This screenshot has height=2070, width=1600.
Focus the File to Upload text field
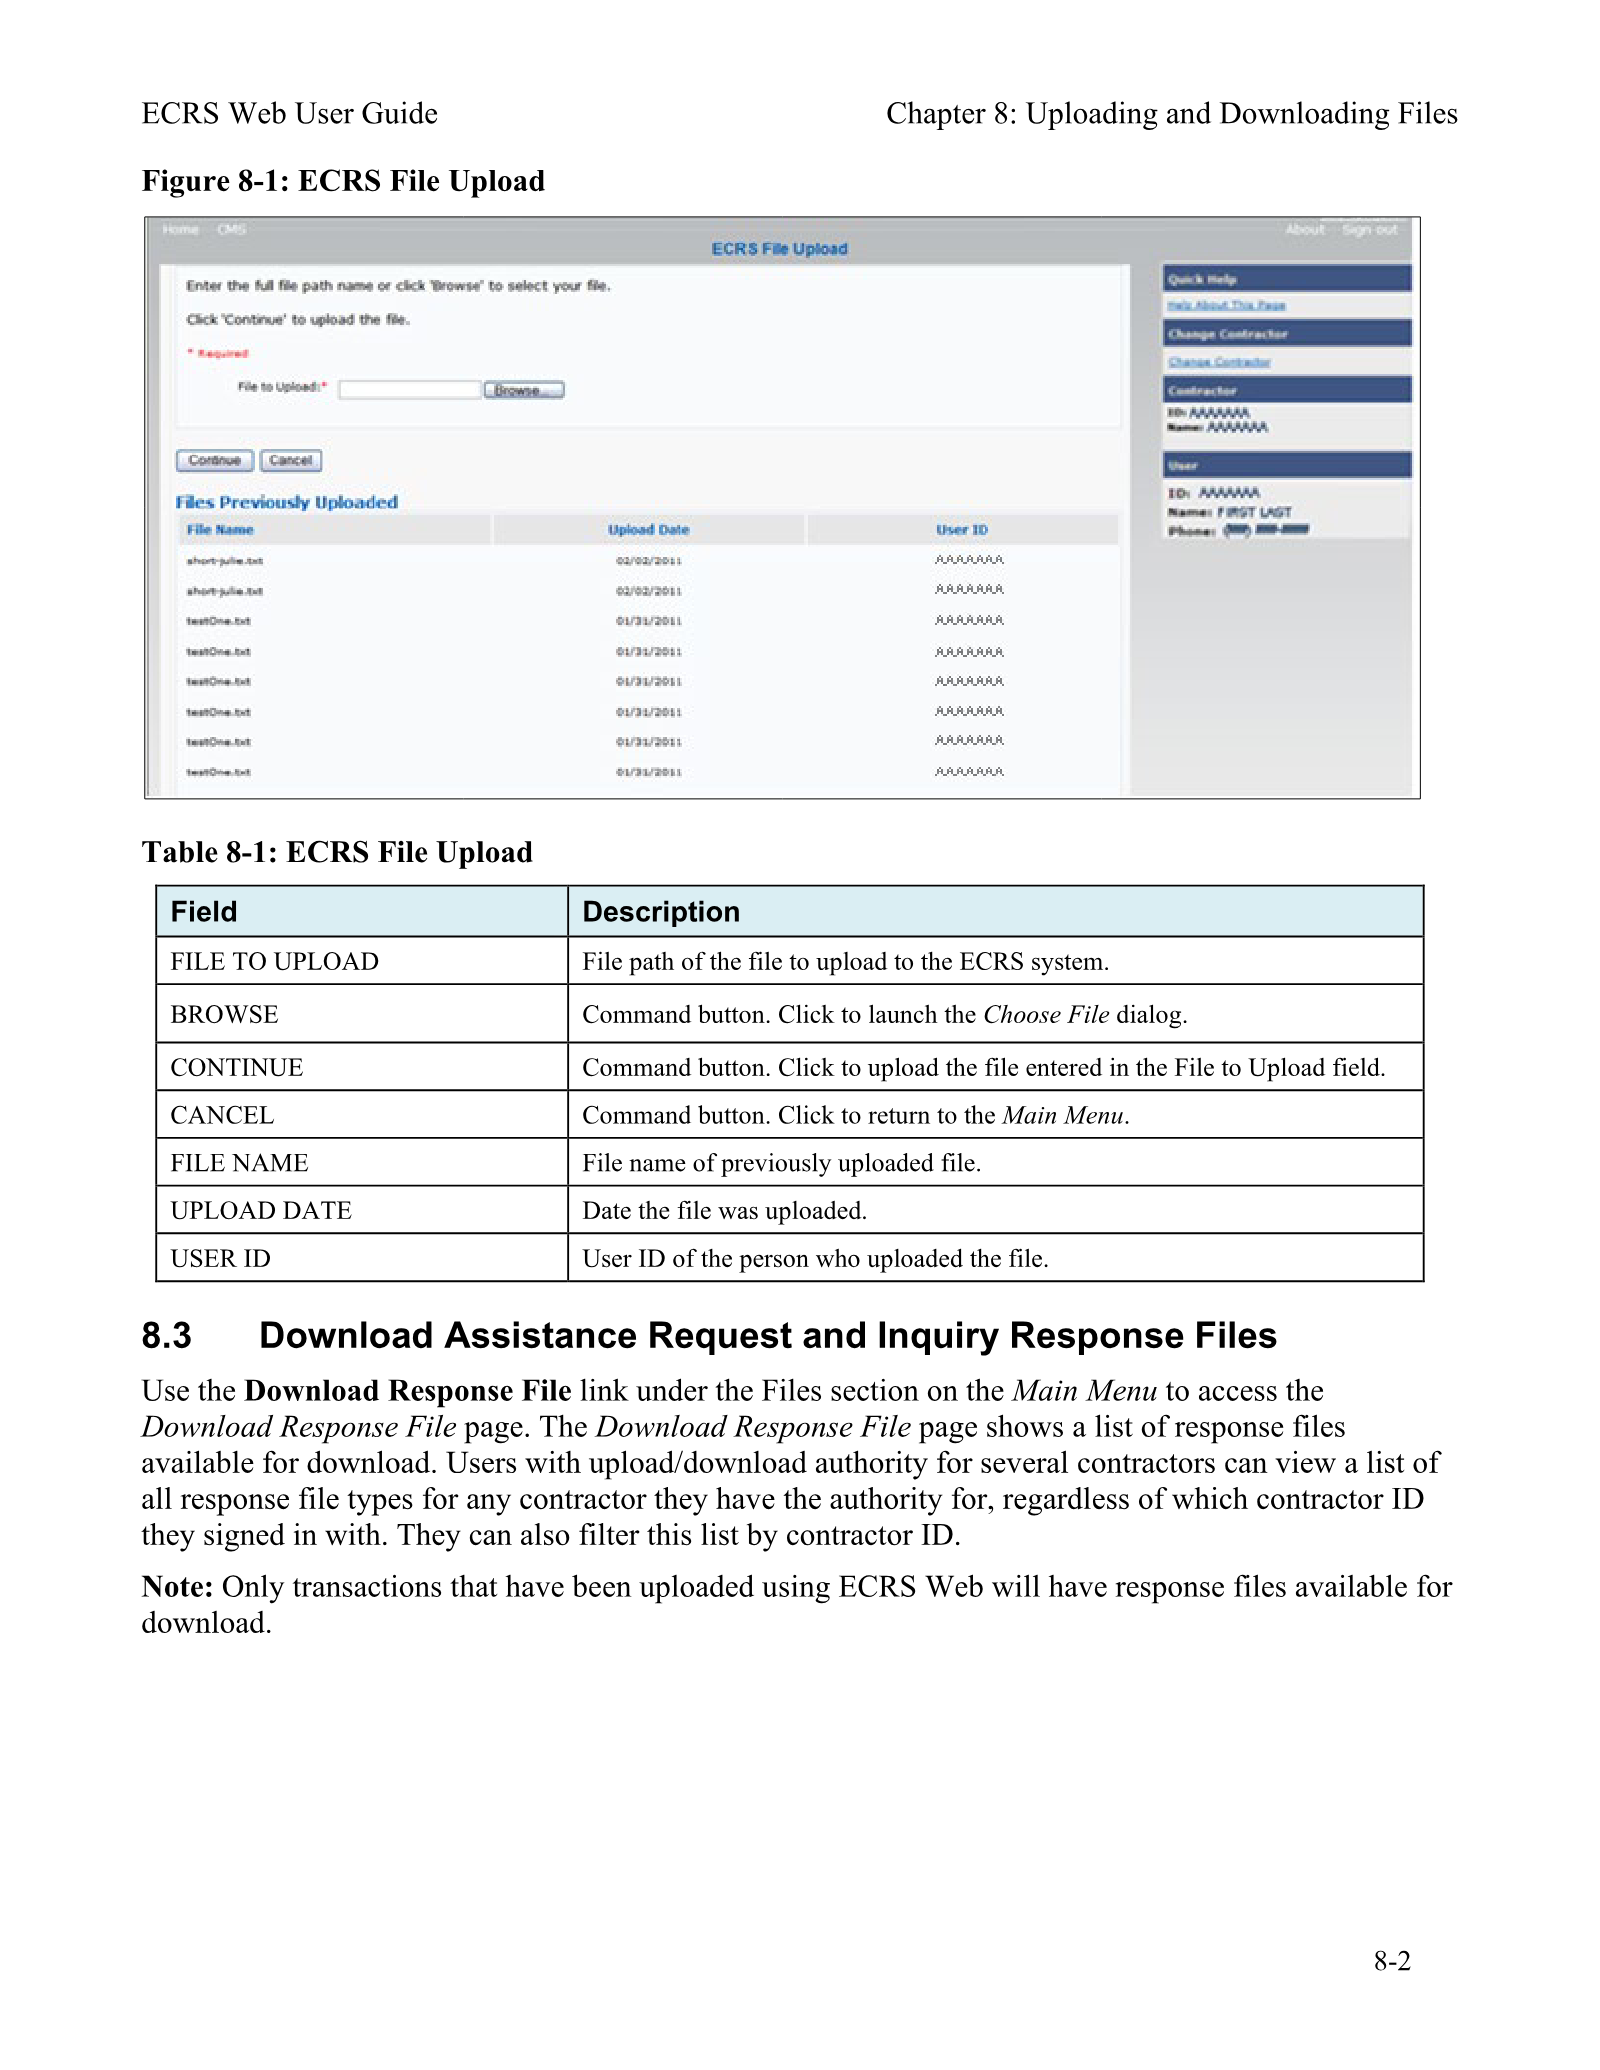[x=410, y=390]
